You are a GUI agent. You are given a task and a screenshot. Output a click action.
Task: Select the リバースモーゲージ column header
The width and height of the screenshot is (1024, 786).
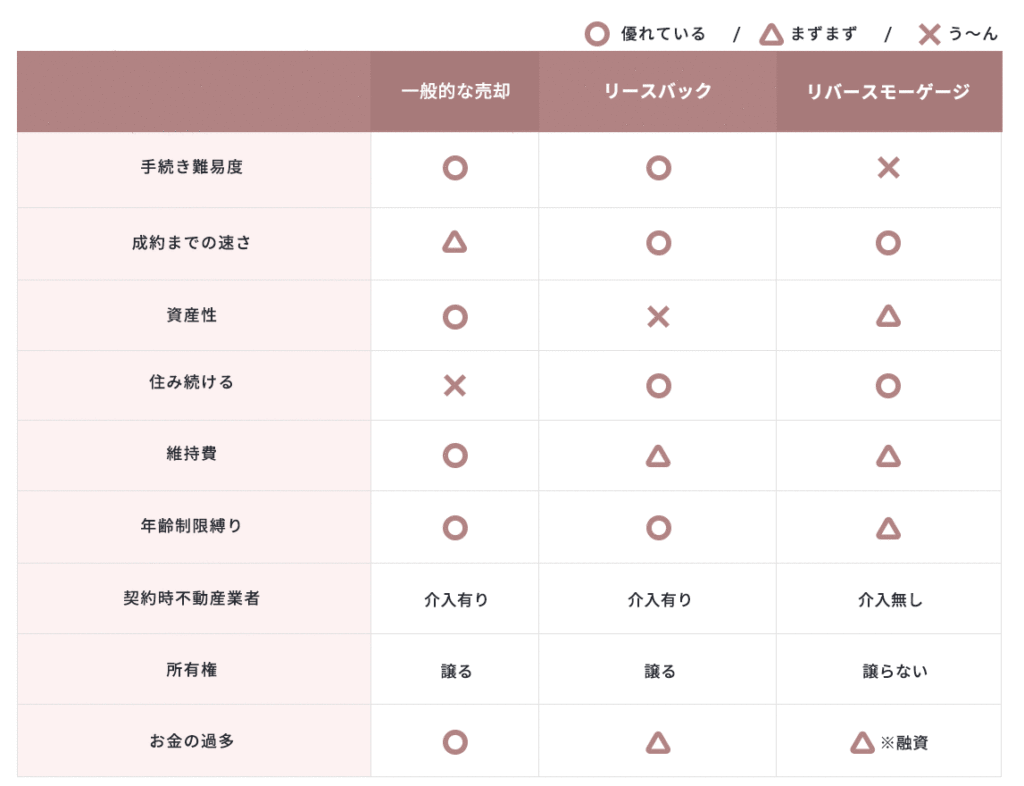[x=888, y=92]
